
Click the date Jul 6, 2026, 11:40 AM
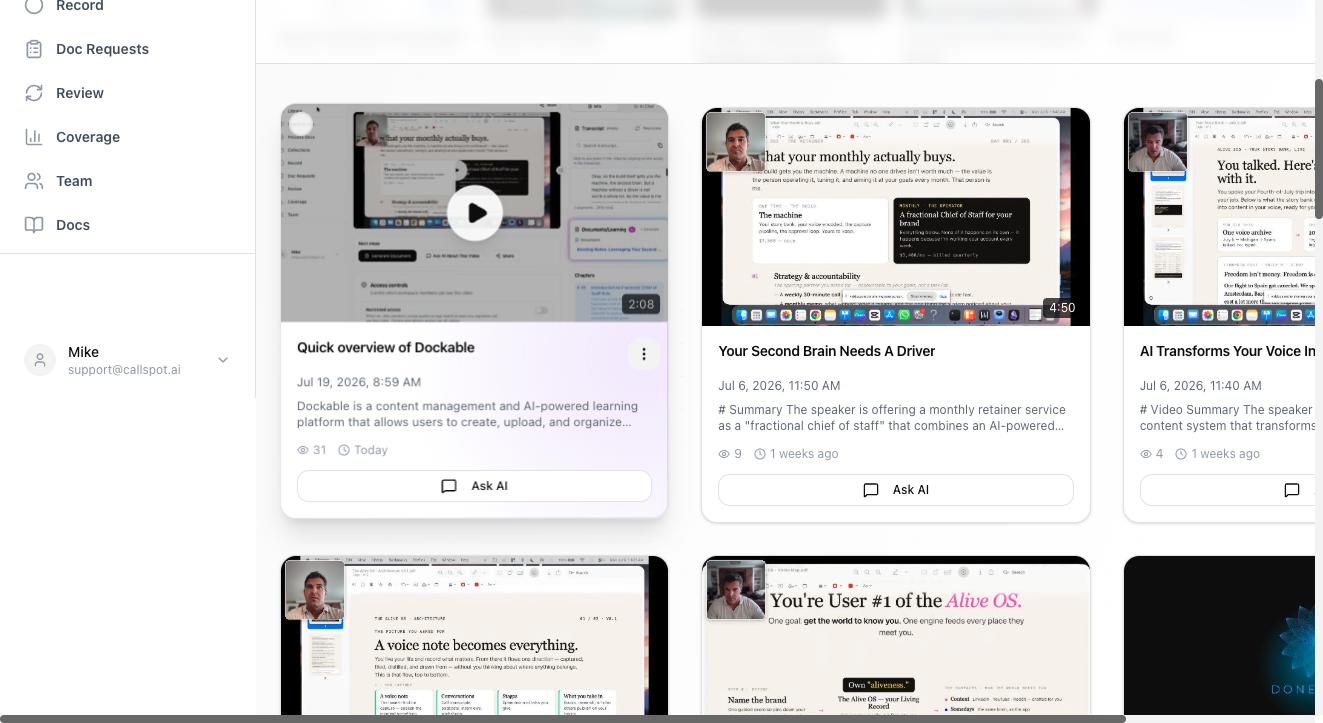click(1200, 386)
